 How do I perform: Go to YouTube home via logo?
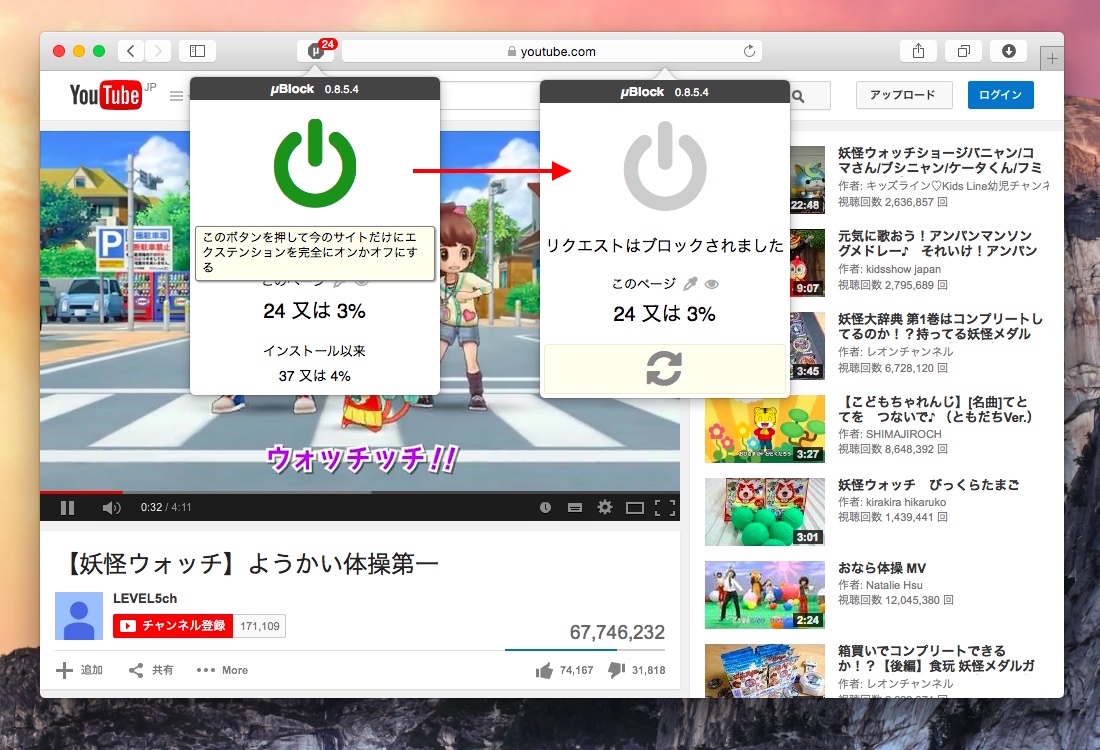coord(106,95)
